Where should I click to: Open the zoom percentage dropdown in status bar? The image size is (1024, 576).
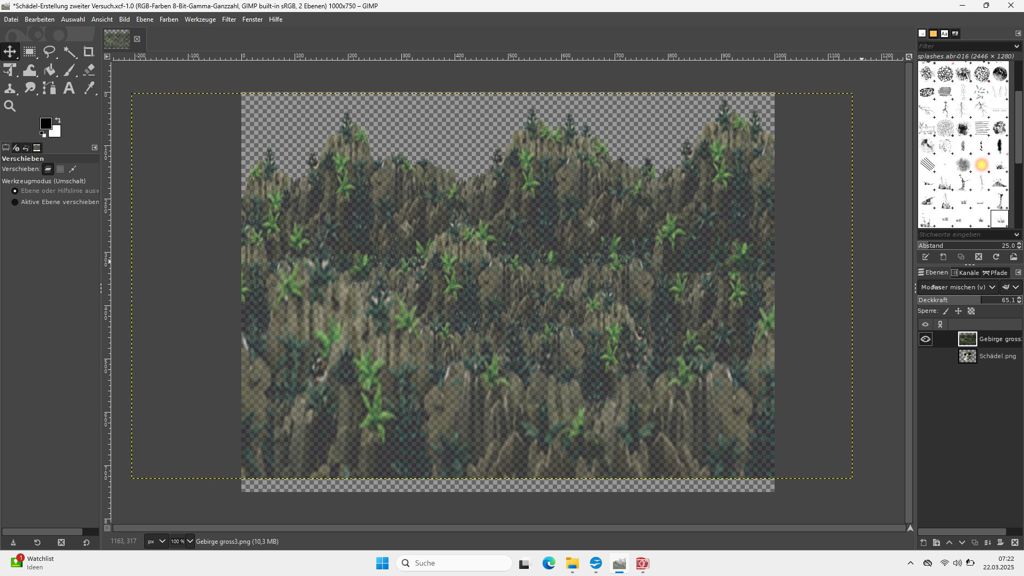(182, 541)
